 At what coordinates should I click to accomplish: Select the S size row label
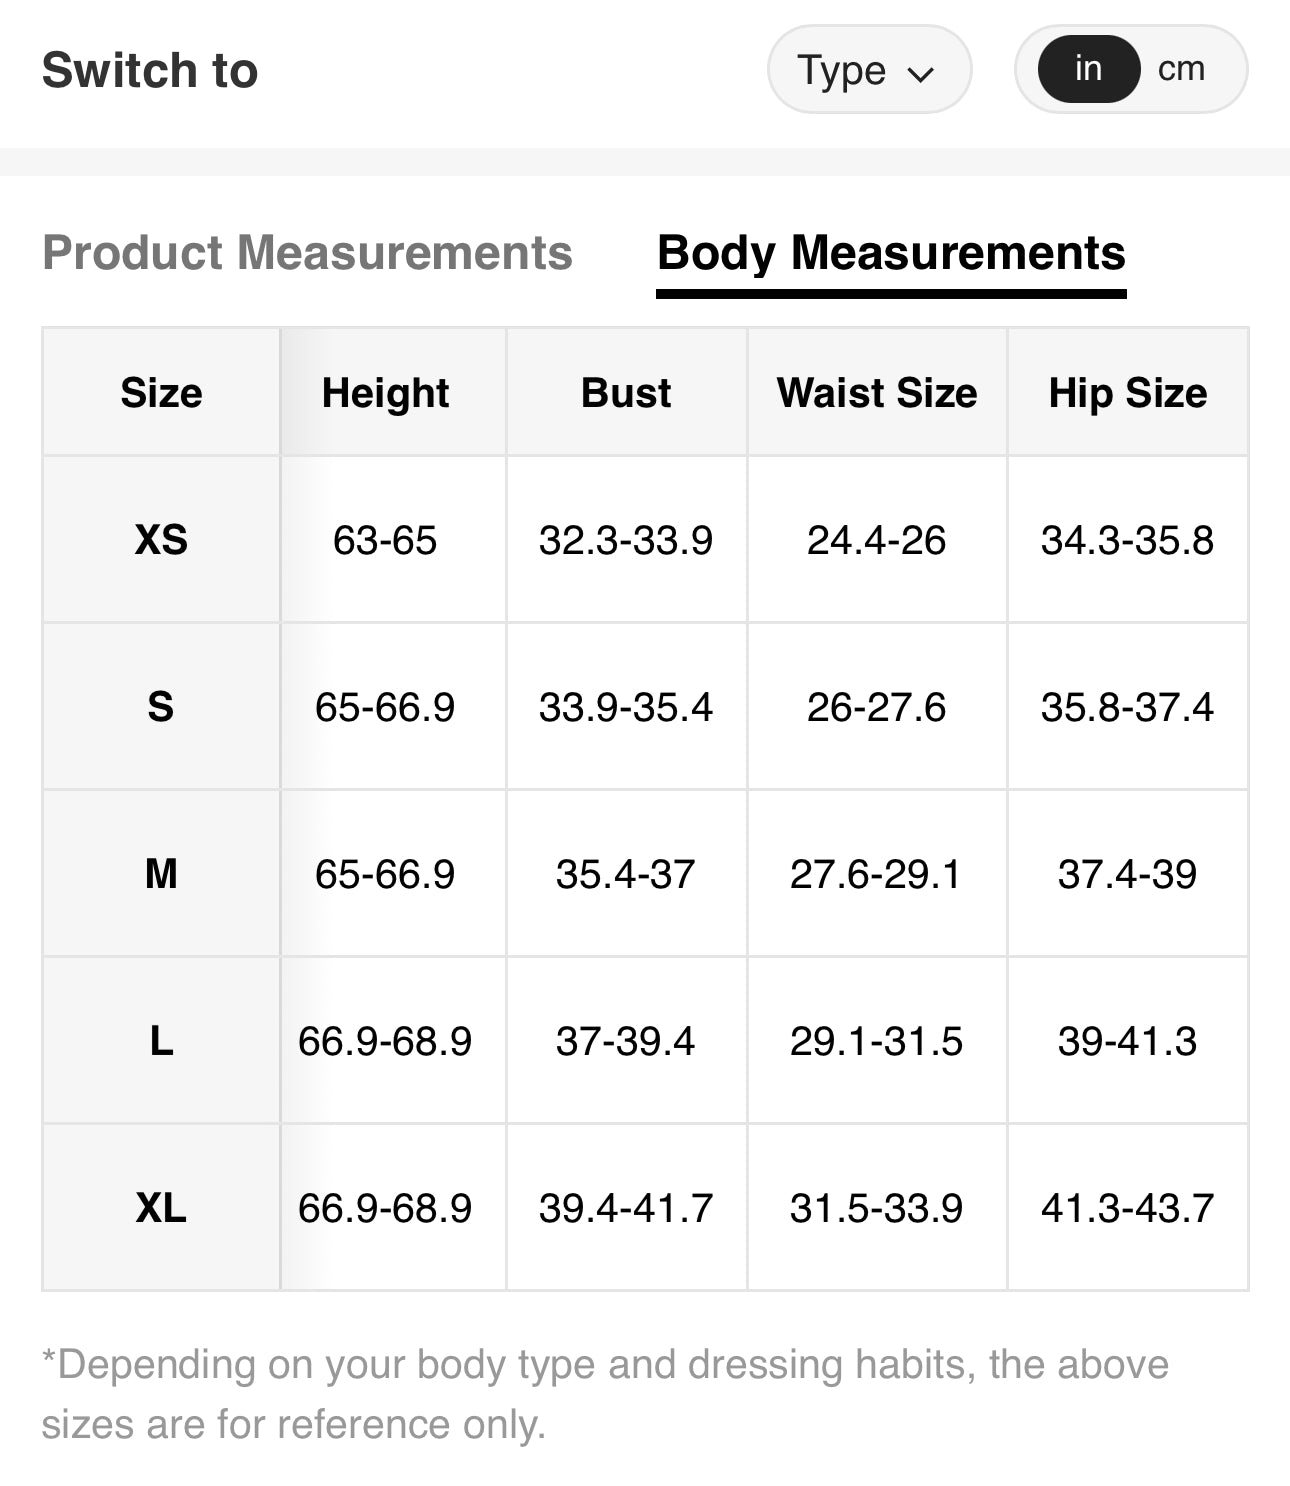click(x=161, y=707)
